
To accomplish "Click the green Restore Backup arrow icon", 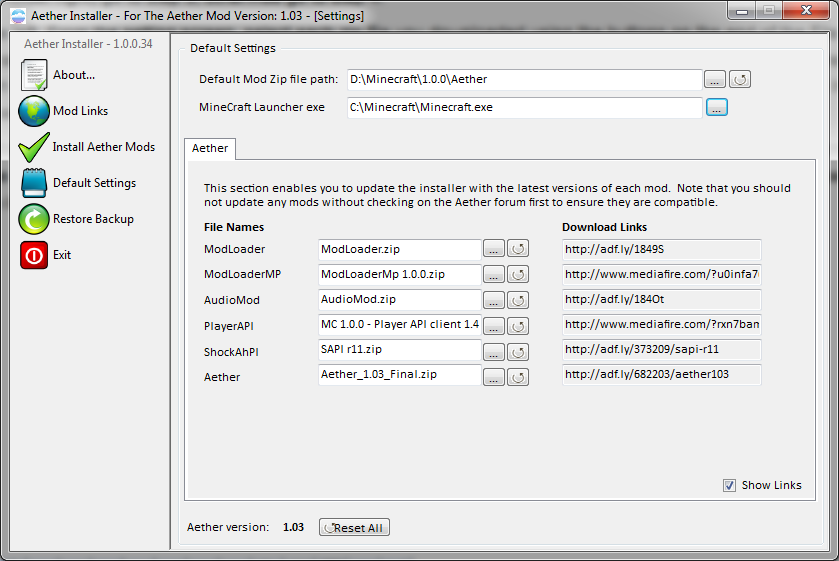I will (34, 219).
